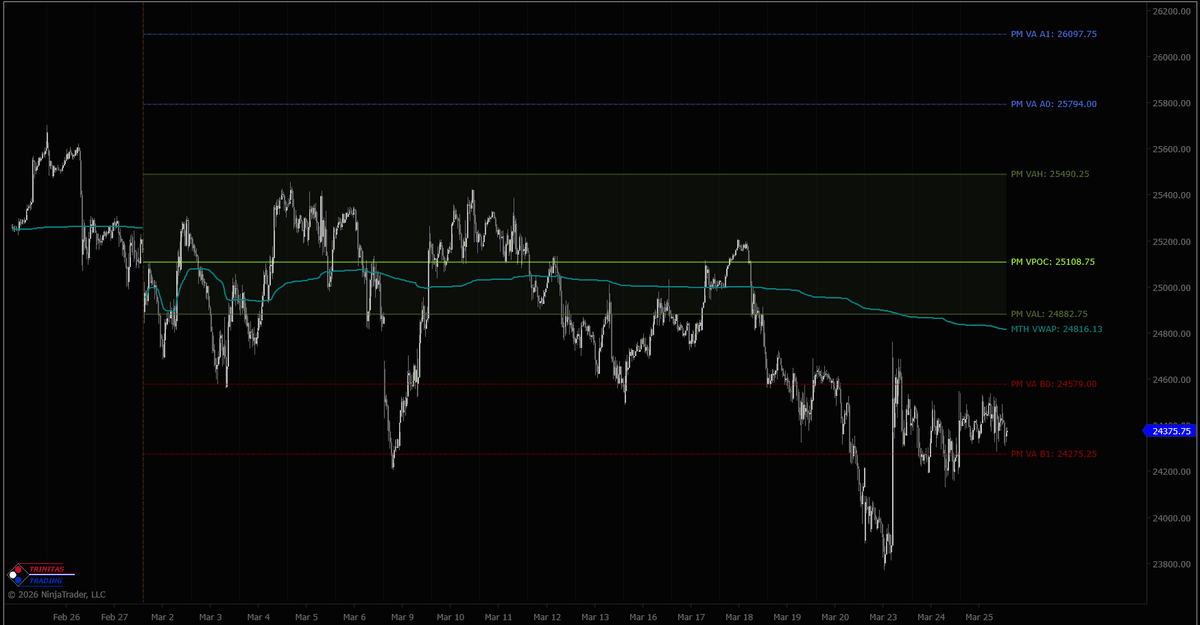This screenshot has height=625, width=1200.
Task: Click the Mar 11 date label
Action: [499, 618]
